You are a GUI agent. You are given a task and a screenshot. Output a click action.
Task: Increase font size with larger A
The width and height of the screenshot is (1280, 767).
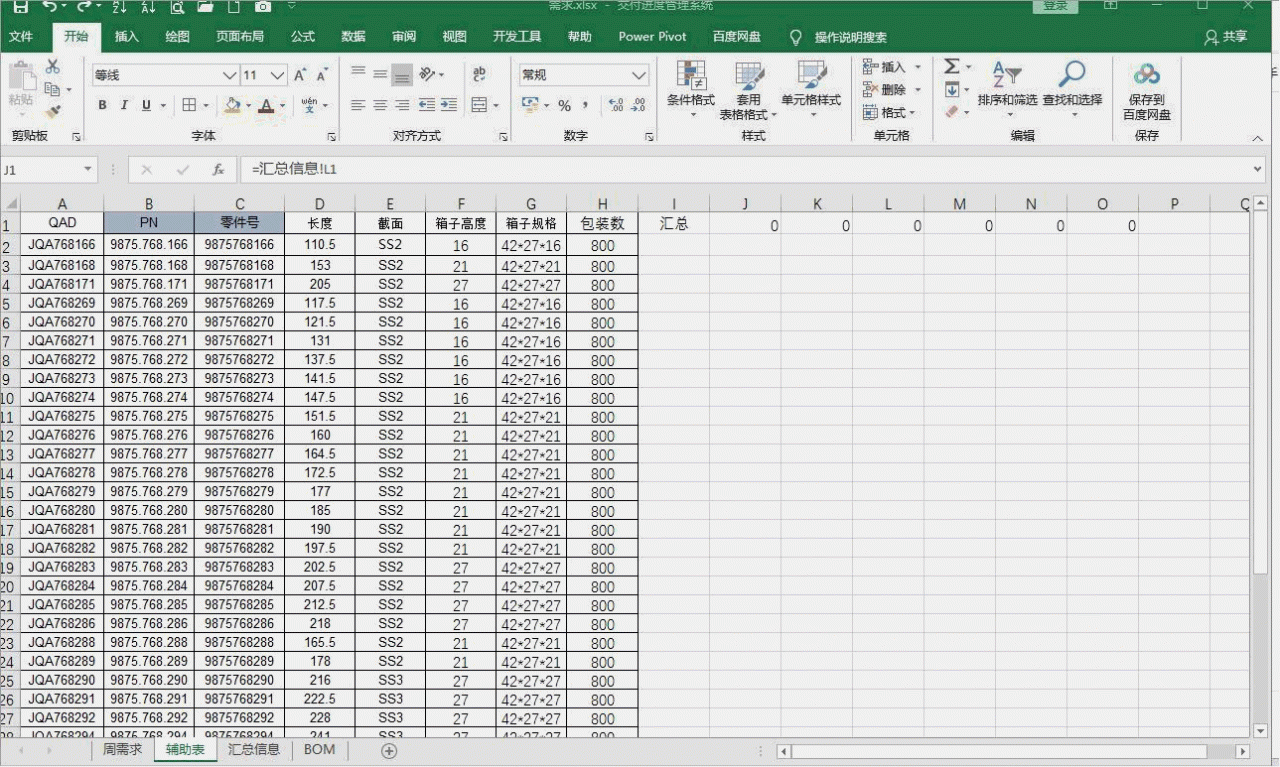300,75
